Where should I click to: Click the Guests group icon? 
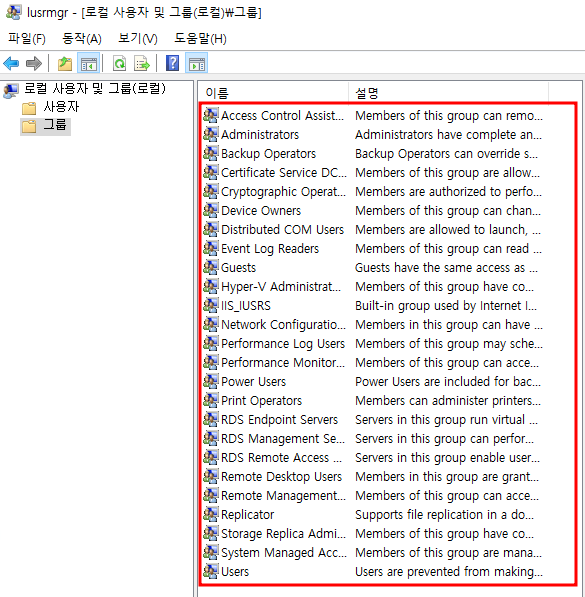coord(211,267)
